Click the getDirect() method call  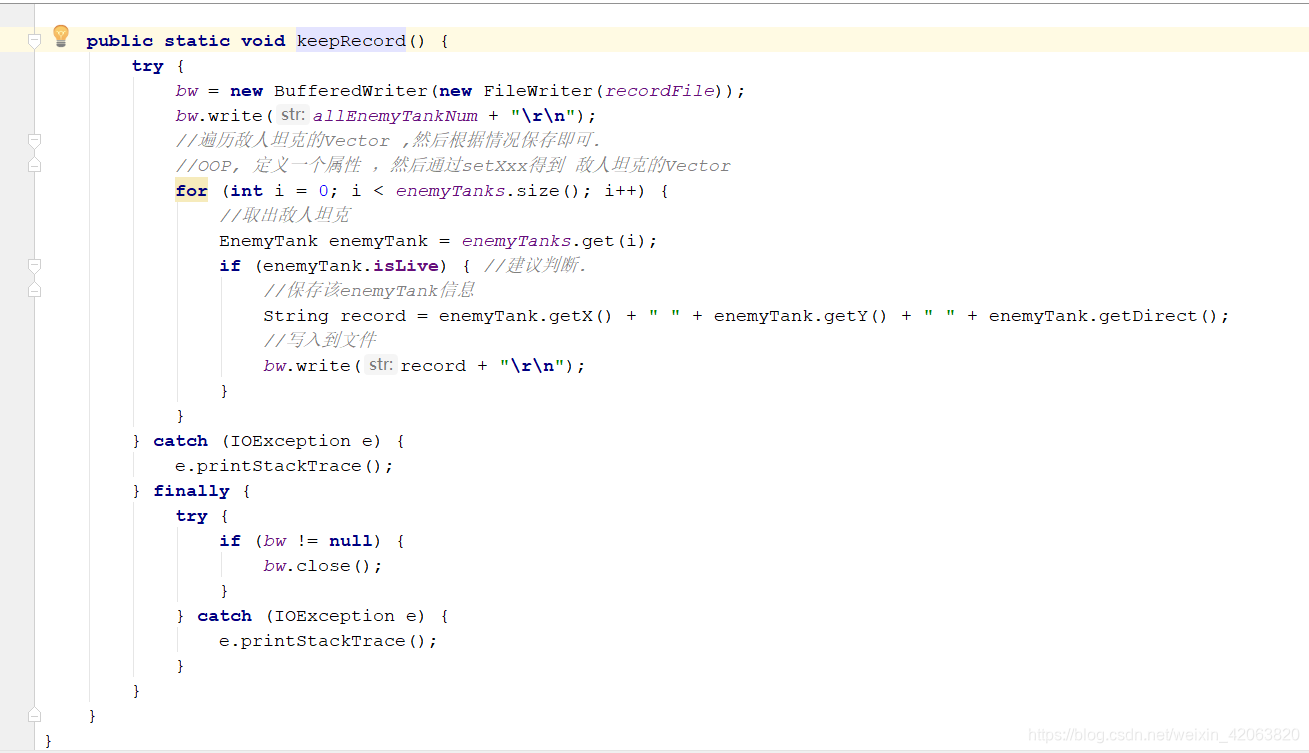click(x=1159, y=316)
